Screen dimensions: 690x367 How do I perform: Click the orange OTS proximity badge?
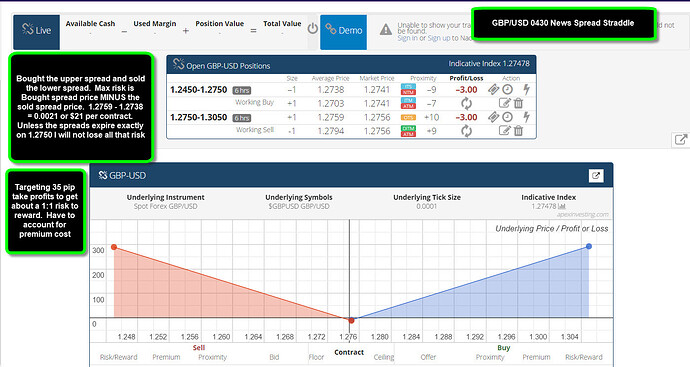pyautogui.click(x=408, y=117)
